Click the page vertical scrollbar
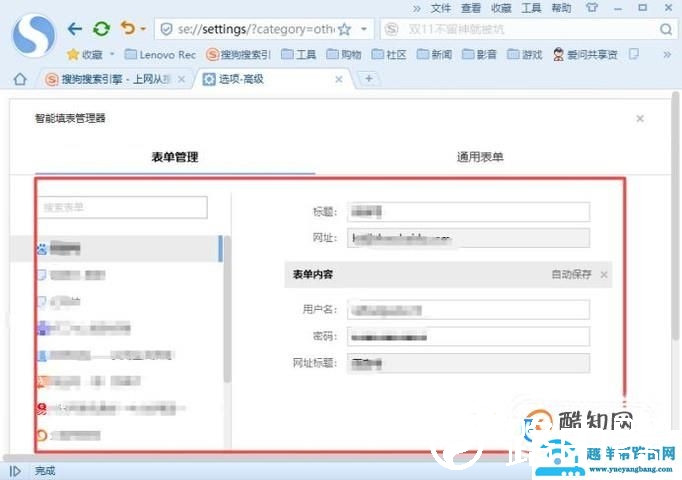 675,216
